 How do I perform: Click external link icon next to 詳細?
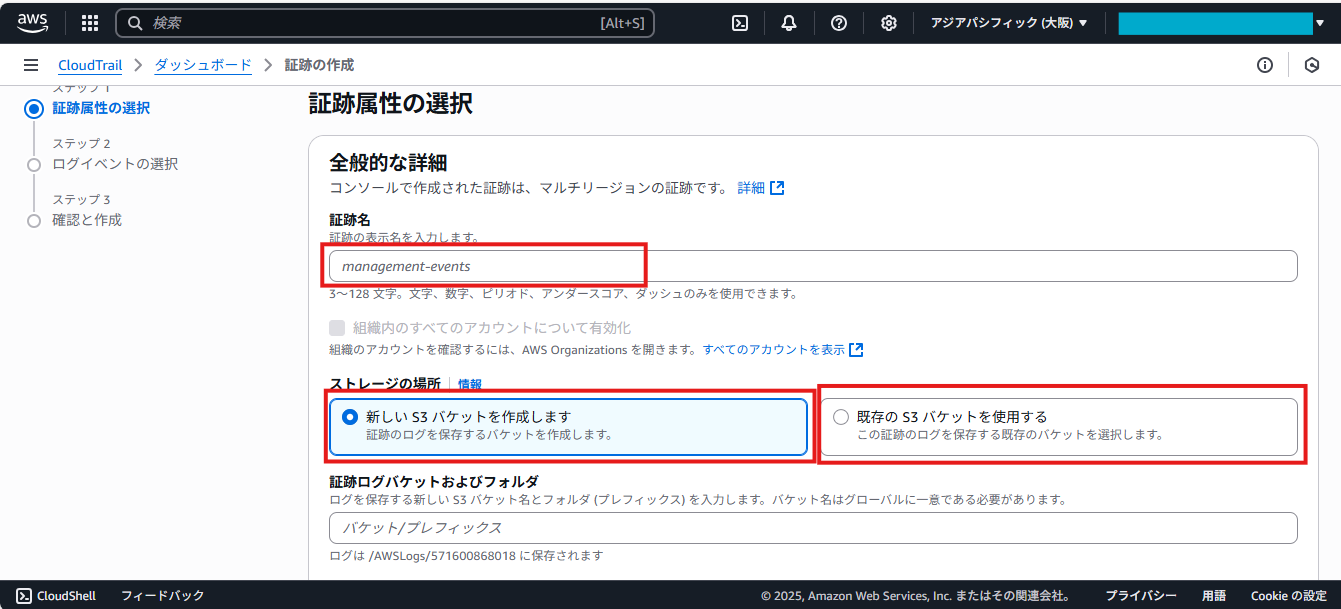(x=777, y=188)
